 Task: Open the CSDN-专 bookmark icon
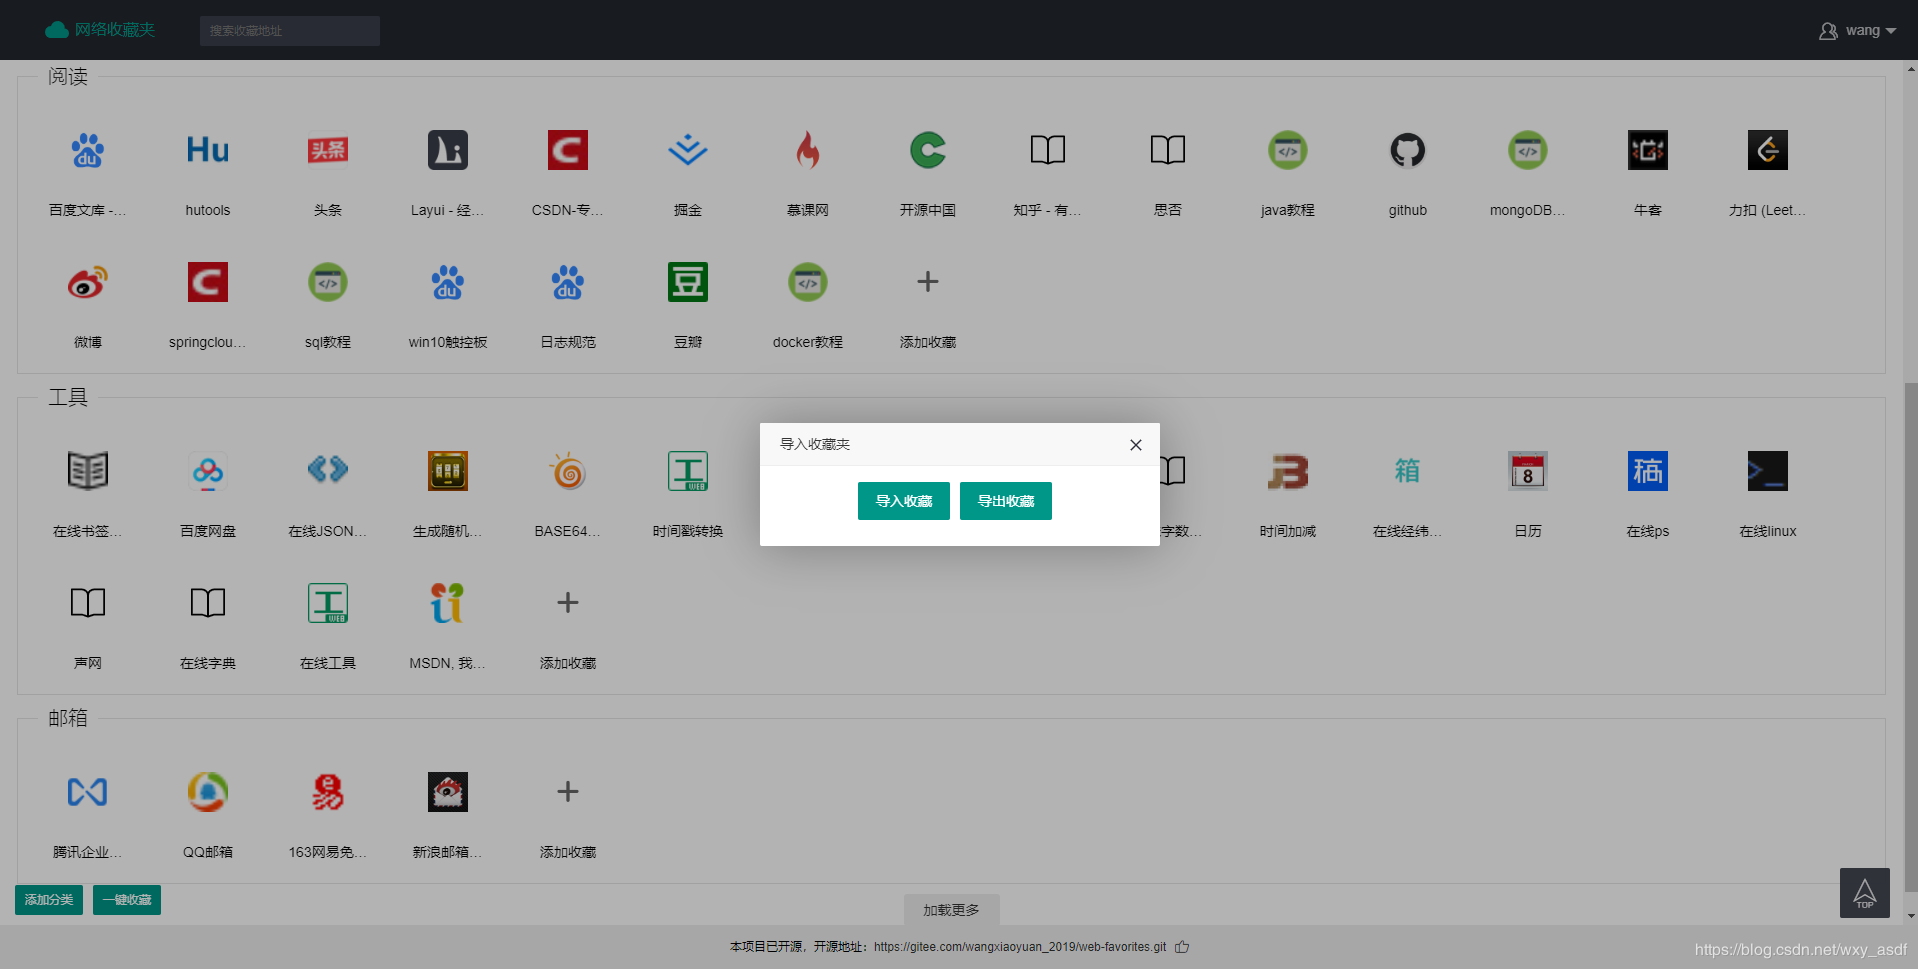pos(568,150)
